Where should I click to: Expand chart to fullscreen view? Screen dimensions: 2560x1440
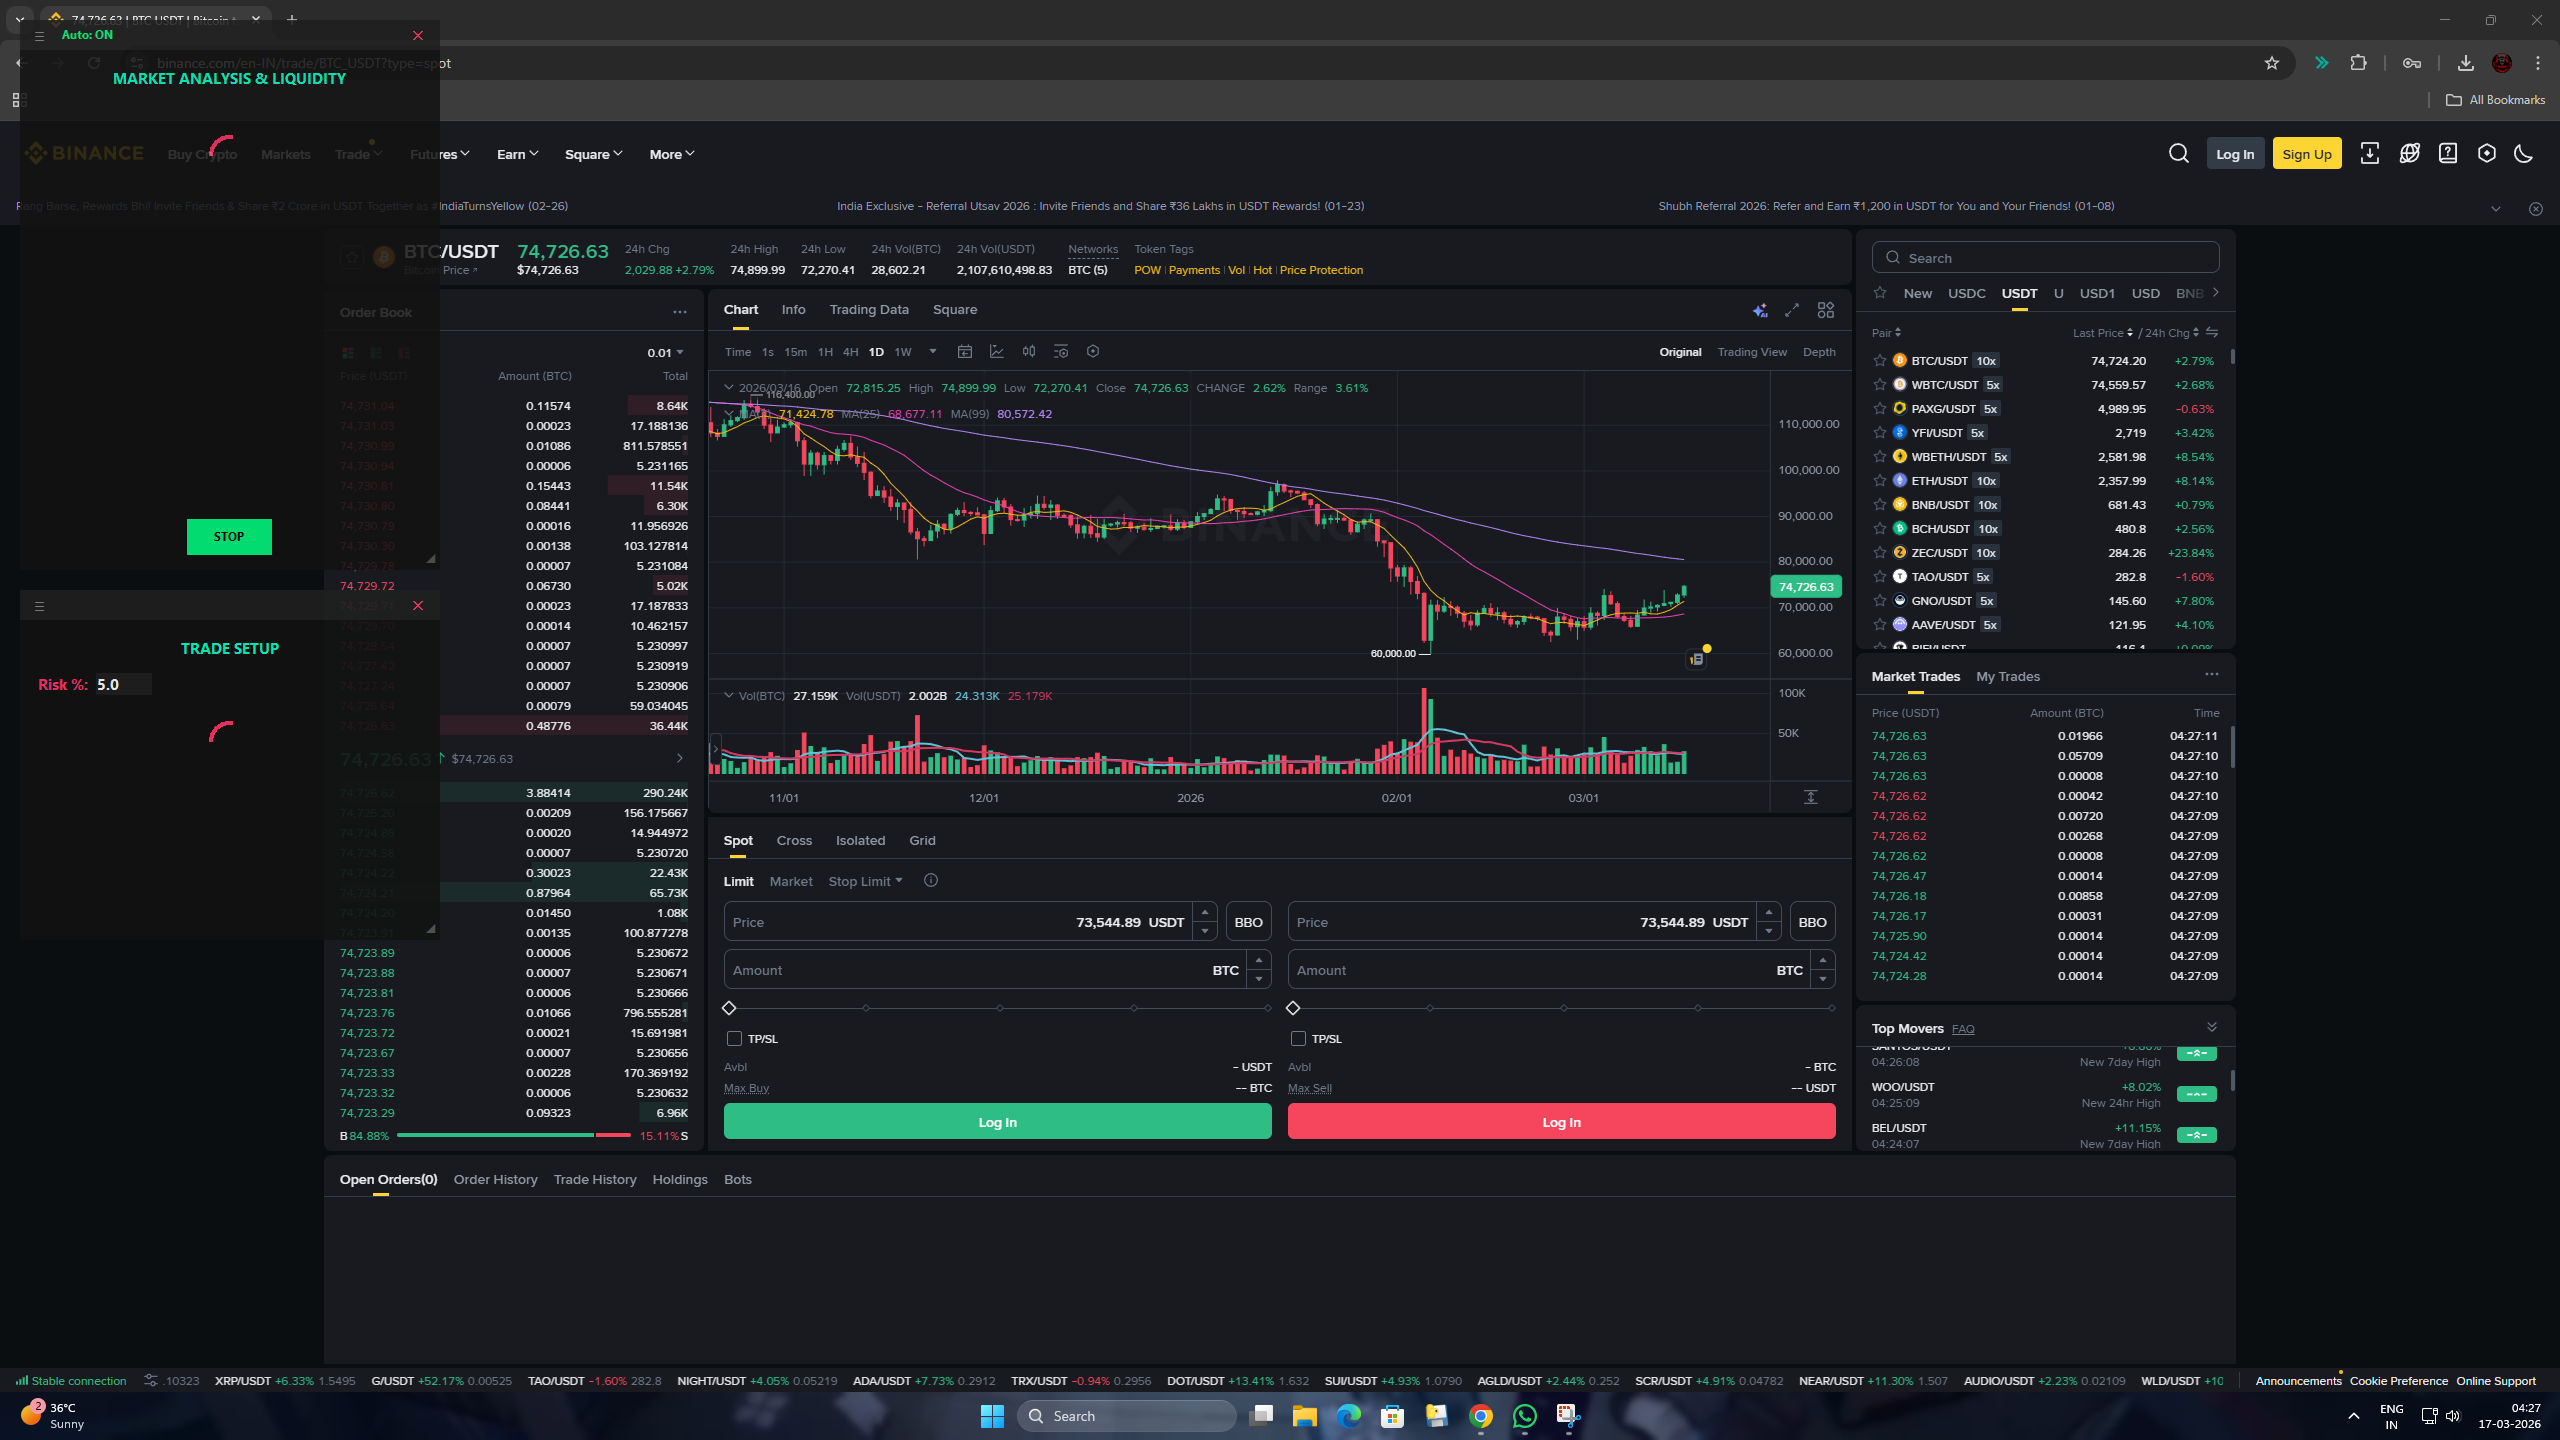pyautogui.click(x=1792, y=311)
